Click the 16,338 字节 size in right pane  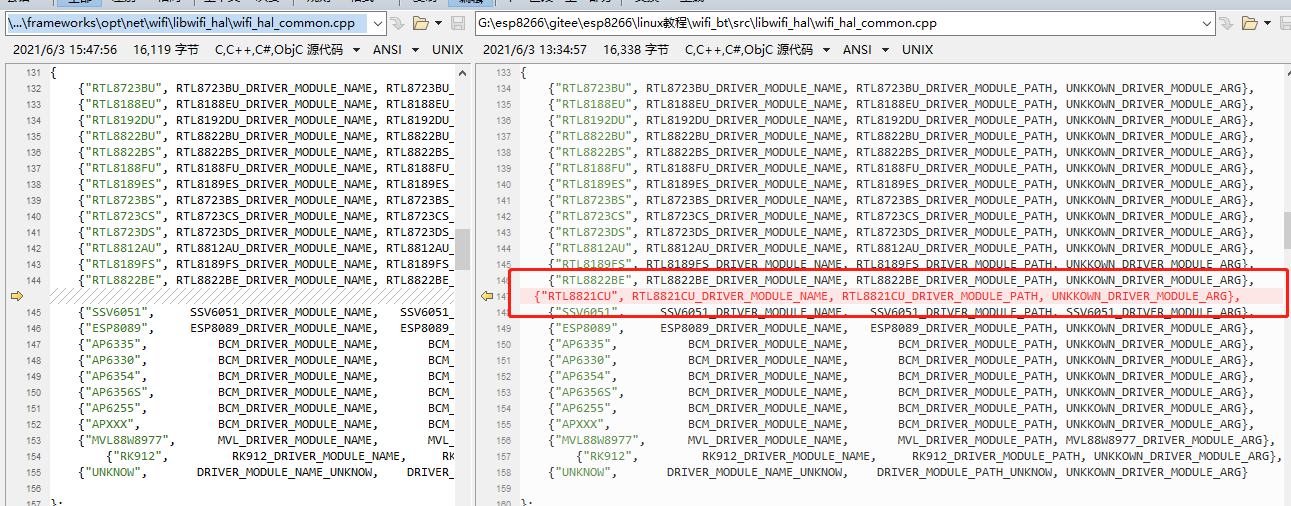(635, 49)
